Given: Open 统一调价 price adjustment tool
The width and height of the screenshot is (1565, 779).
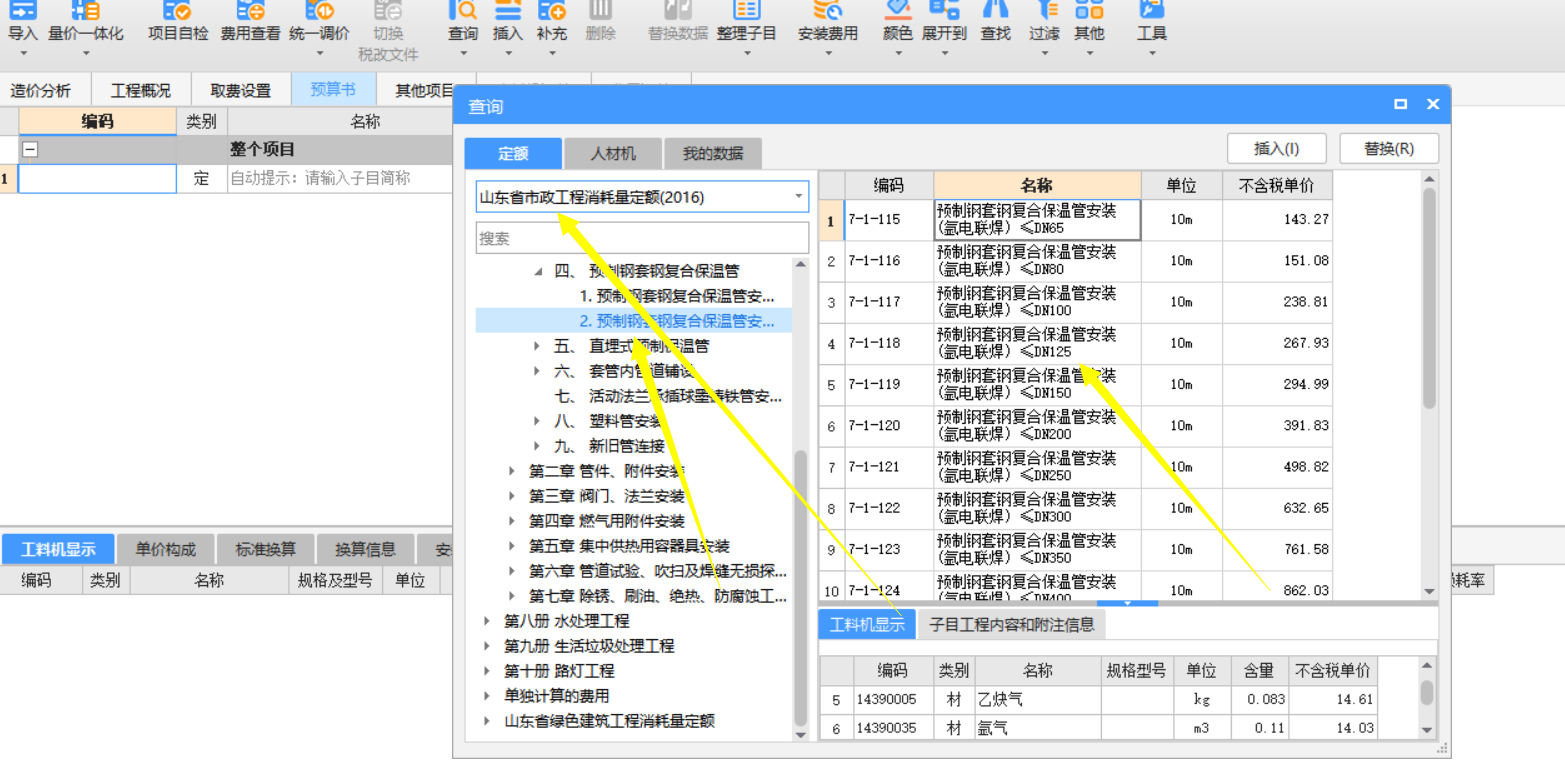Looking at the screenshot, I should click(x=319, y=22).
